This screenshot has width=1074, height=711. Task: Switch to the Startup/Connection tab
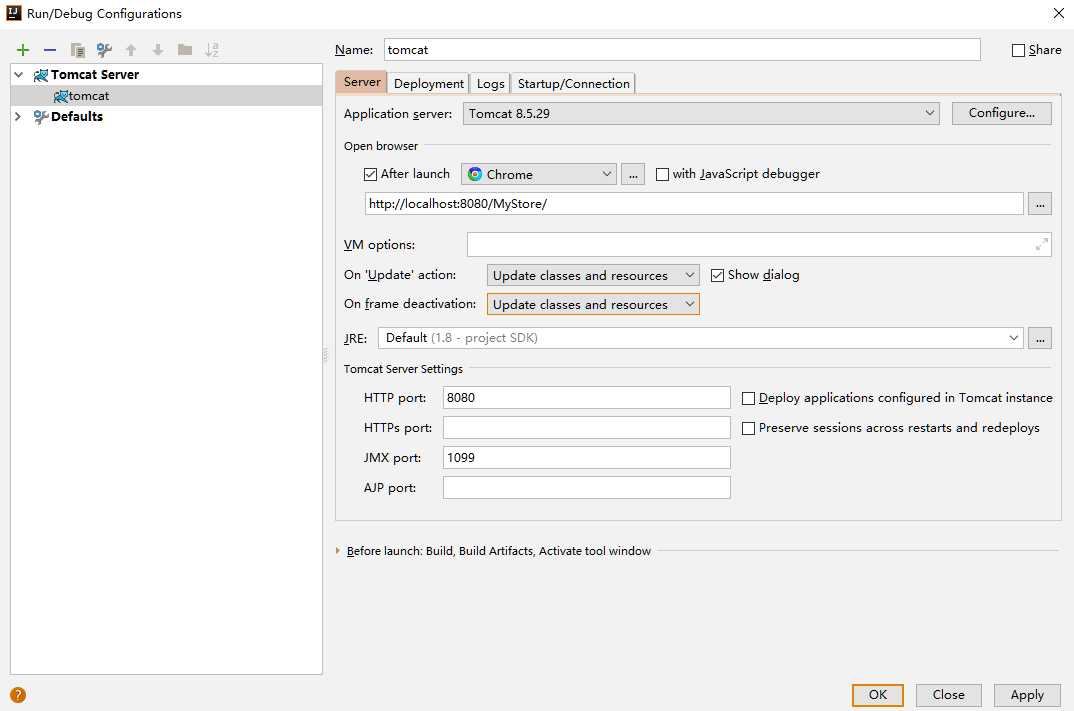573,84
